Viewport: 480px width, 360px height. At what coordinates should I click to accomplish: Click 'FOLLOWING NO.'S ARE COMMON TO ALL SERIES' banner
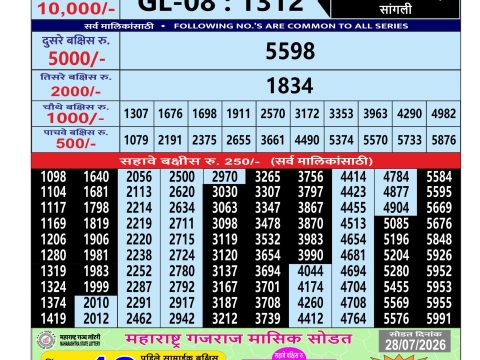click(291, 26)
